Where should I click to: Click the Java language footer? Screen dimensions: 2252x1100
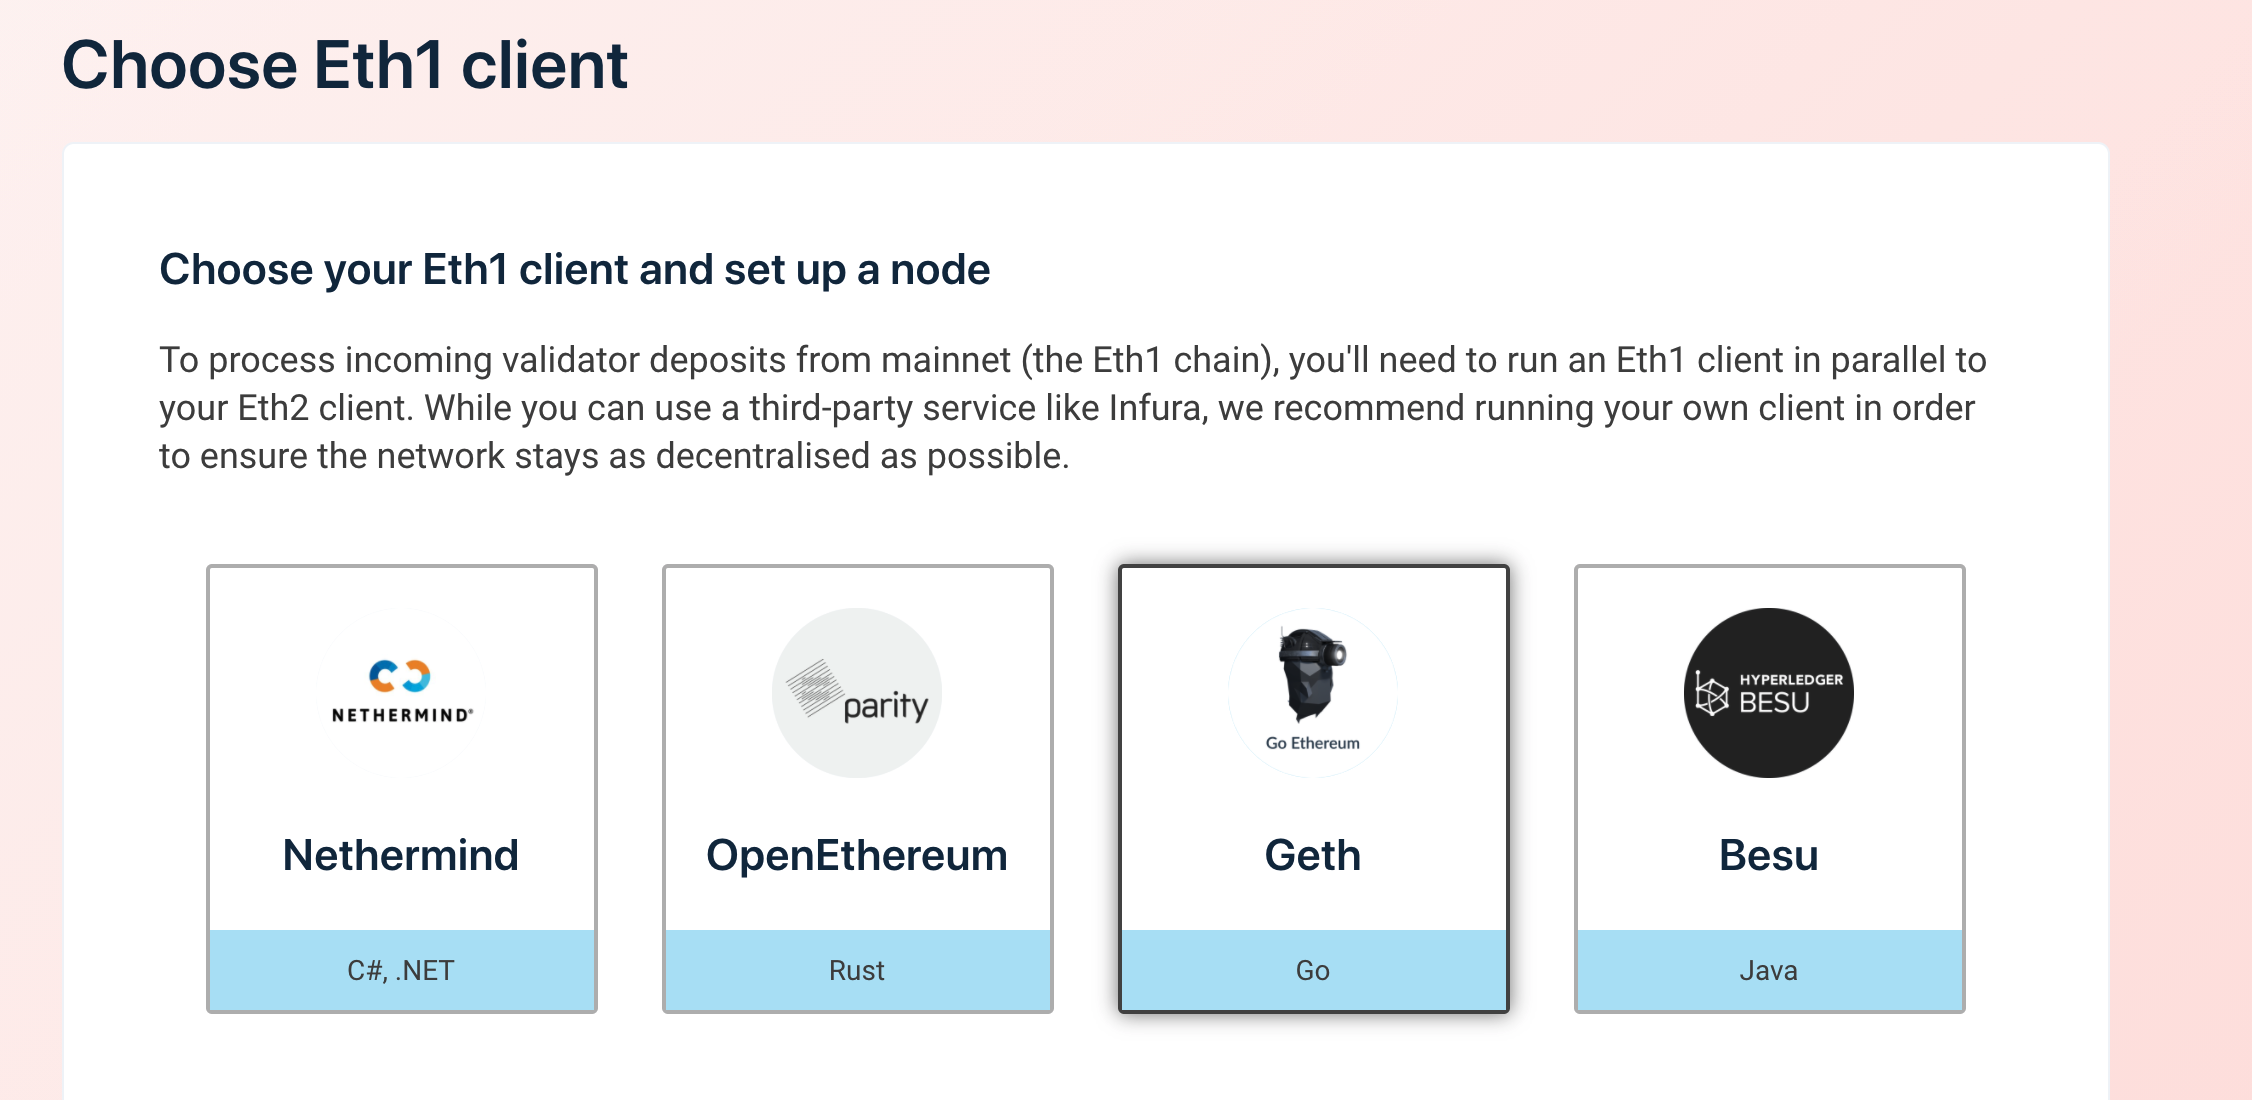click(x=1769, y=970)
